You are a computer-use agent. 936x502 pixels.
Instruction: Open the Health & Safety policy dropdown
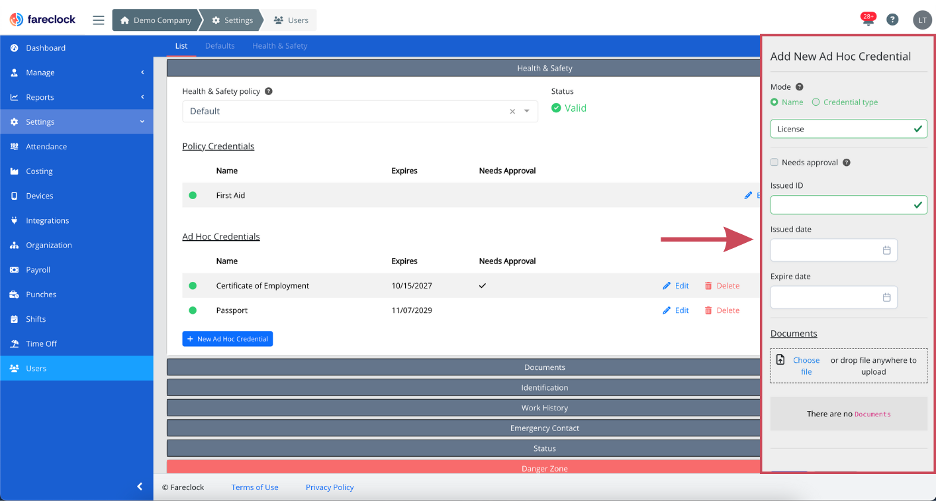click(x=526, y=111)
